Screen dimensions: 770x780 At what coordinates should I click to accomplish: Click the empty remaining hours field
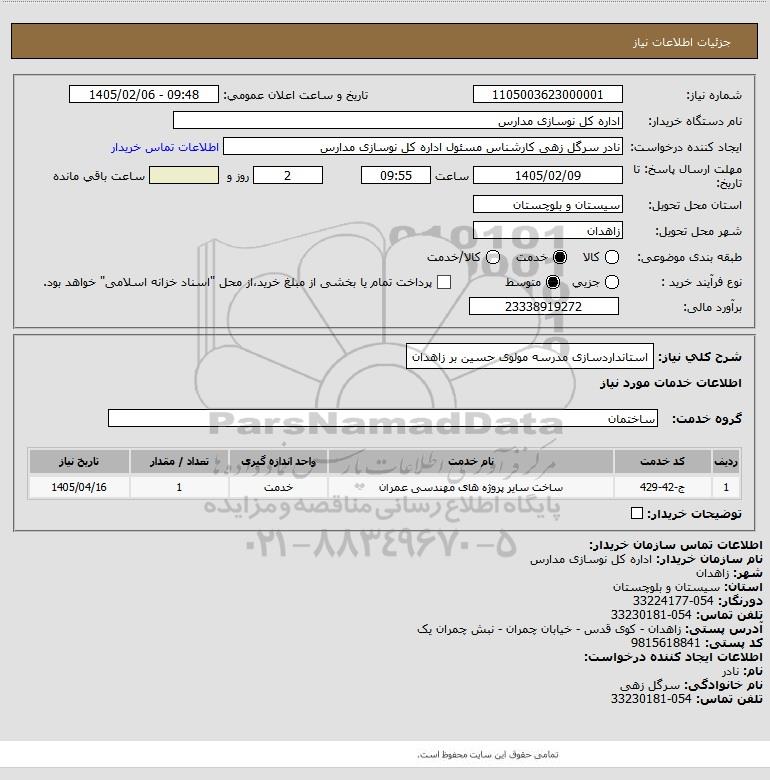click(184, 175)
